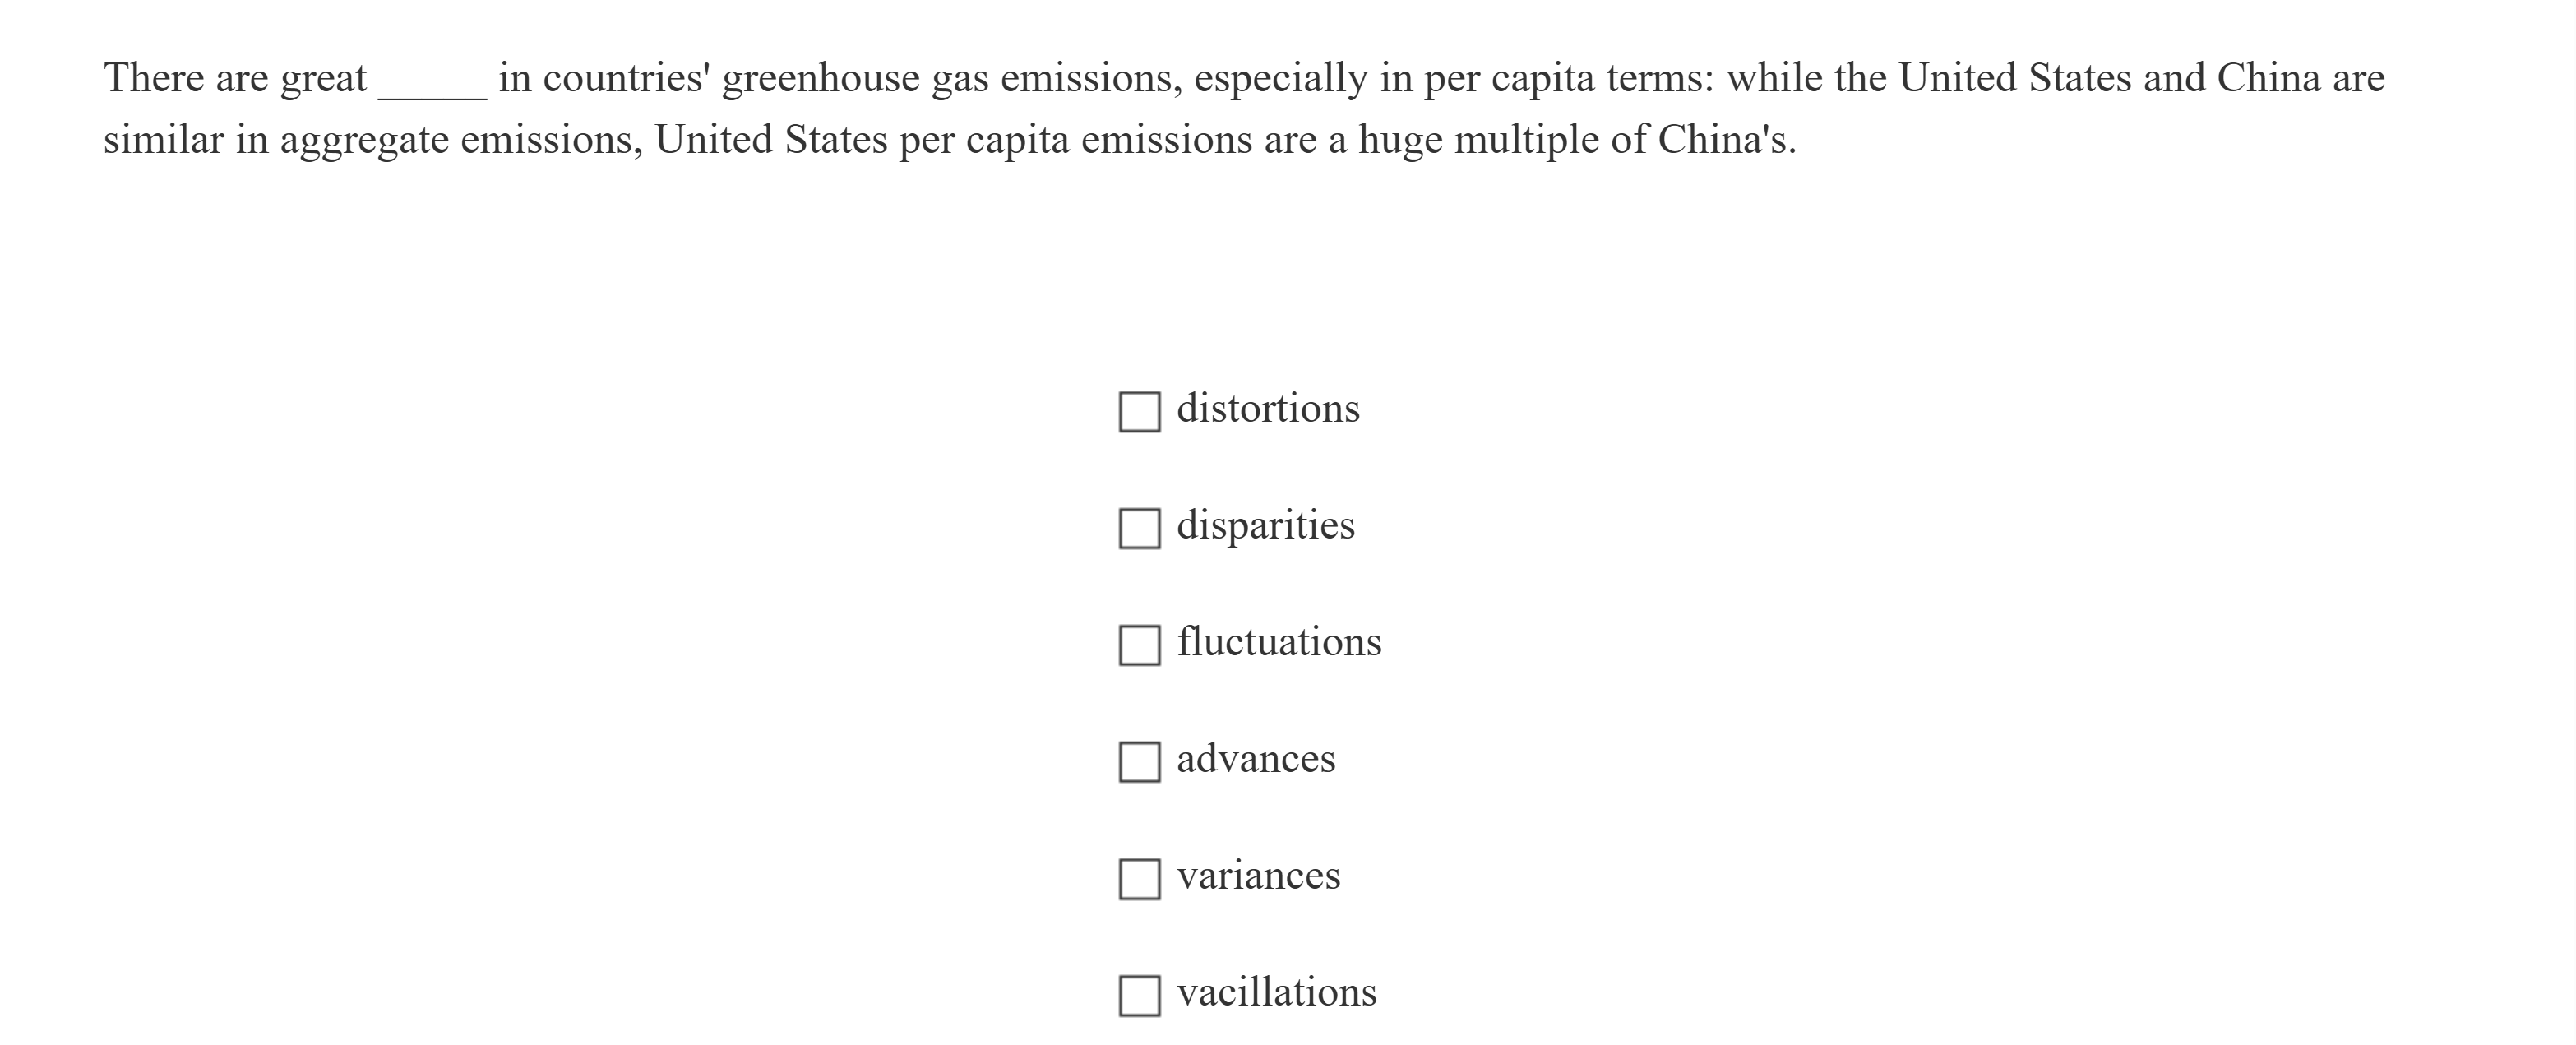
Task: Click the question text paragraph
Action: (1000, 105)
